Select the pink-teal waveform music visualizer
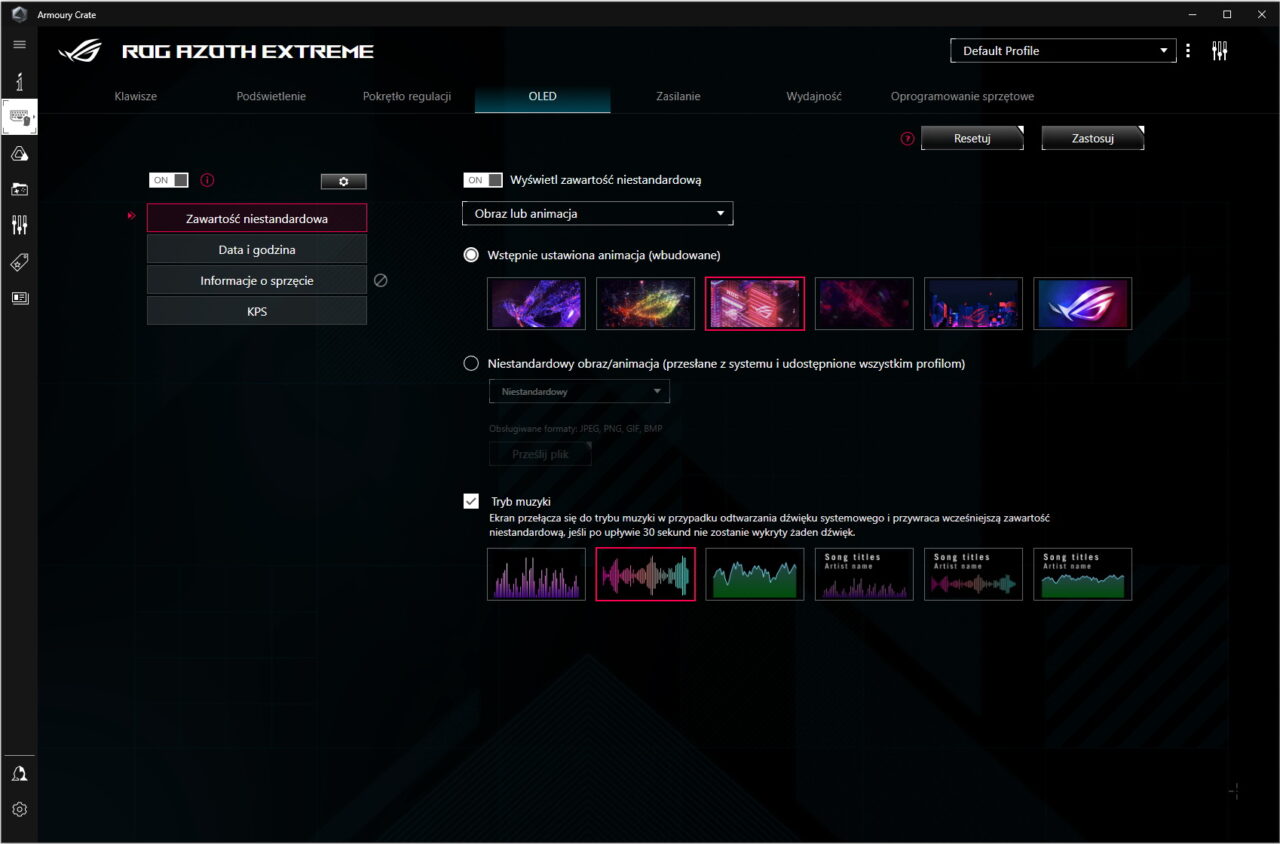The image size is (1280, 844). (645, 574)
